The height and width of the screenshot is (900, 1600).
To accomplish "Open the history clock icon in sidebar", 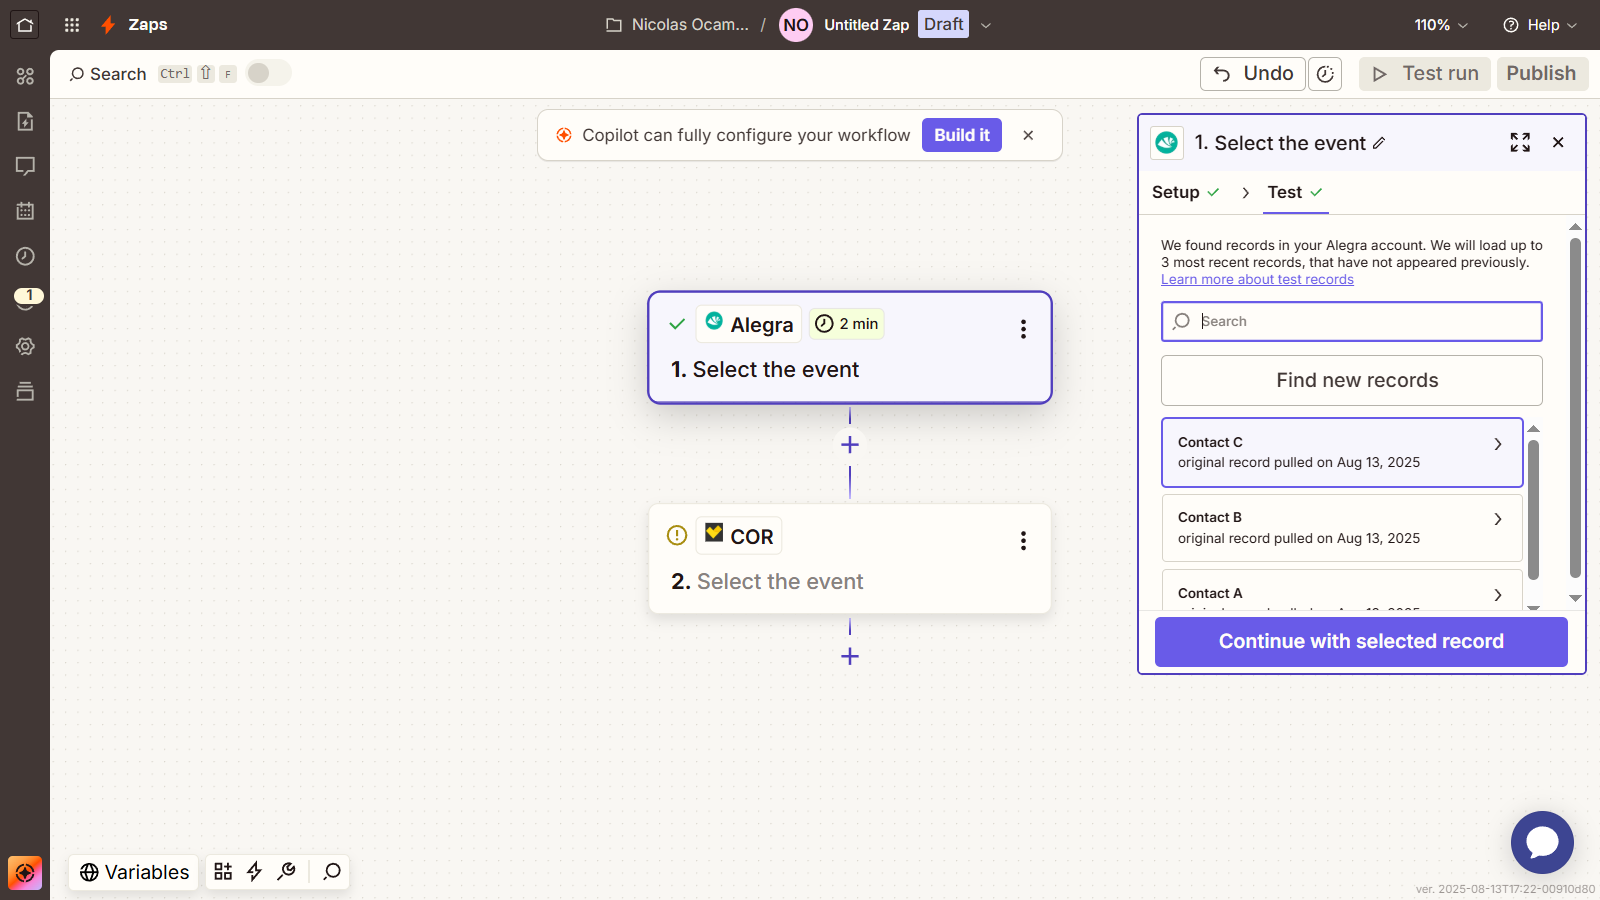I will coord(25,256).
